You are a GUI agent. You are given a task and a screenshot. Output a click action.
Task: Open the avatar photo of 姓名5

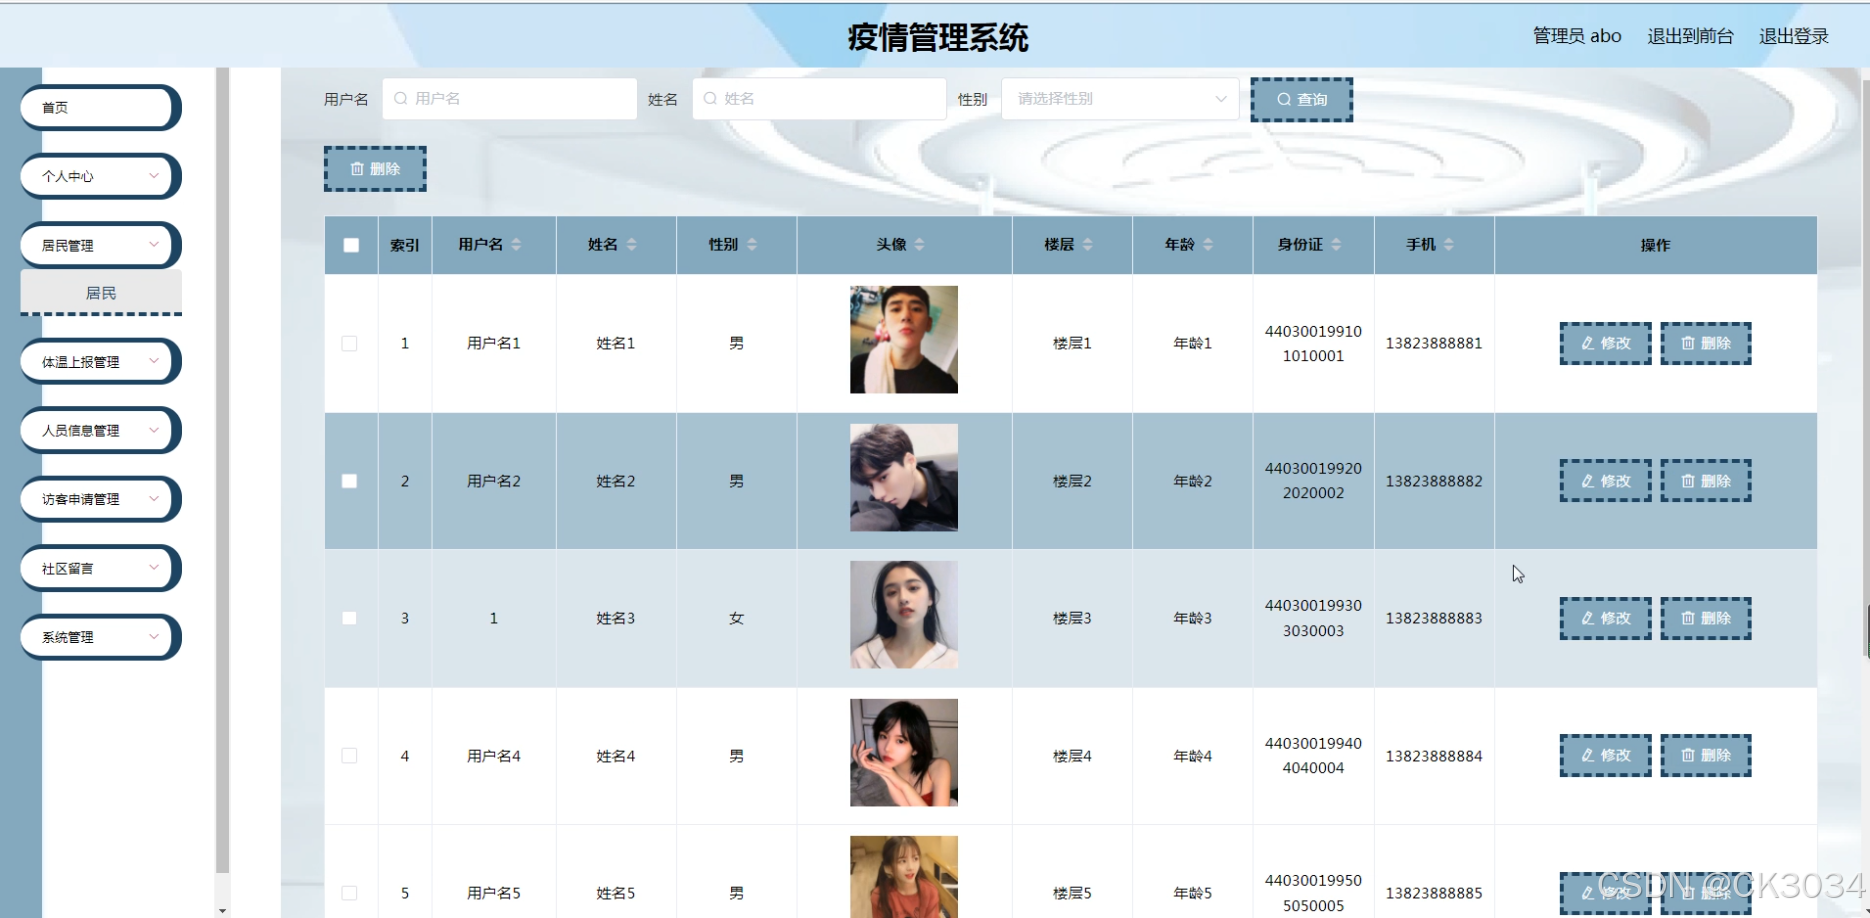[x=904, y=877]
